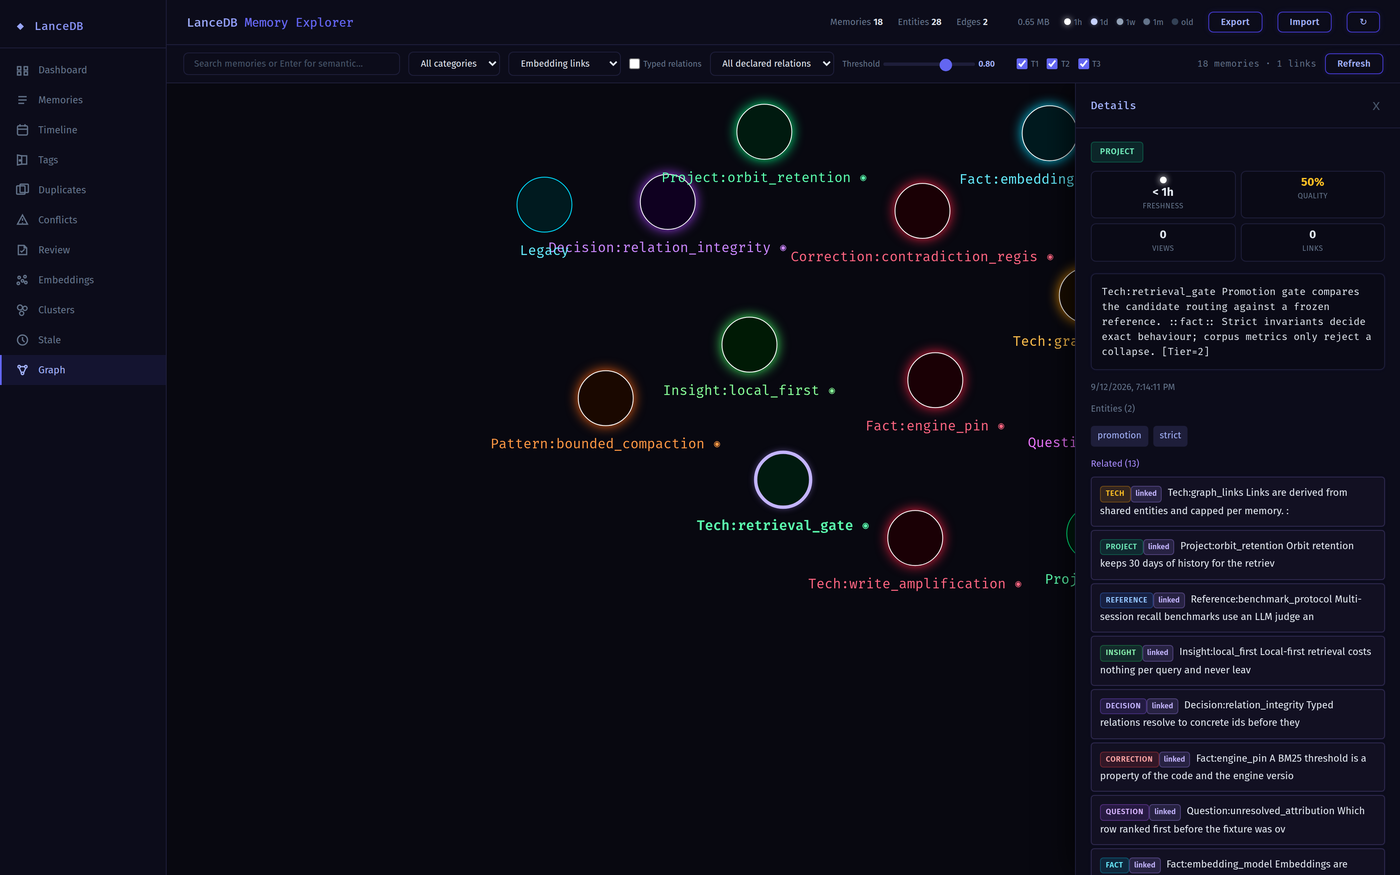Uncheck the T1 tier checkbox
This screenshot has width=1400, height=875.
click(1022, 64)
